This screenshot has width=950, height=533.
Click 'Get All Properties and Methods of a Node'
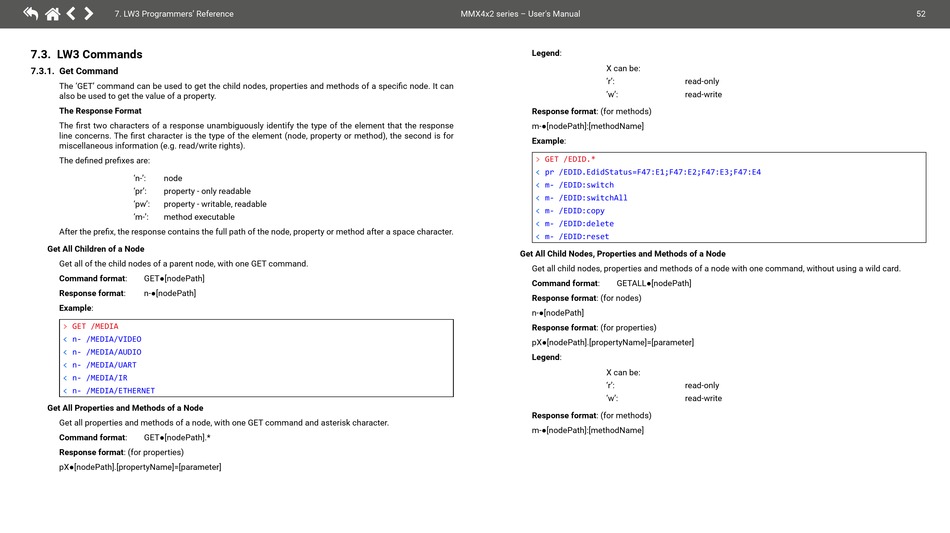[125, 408]
